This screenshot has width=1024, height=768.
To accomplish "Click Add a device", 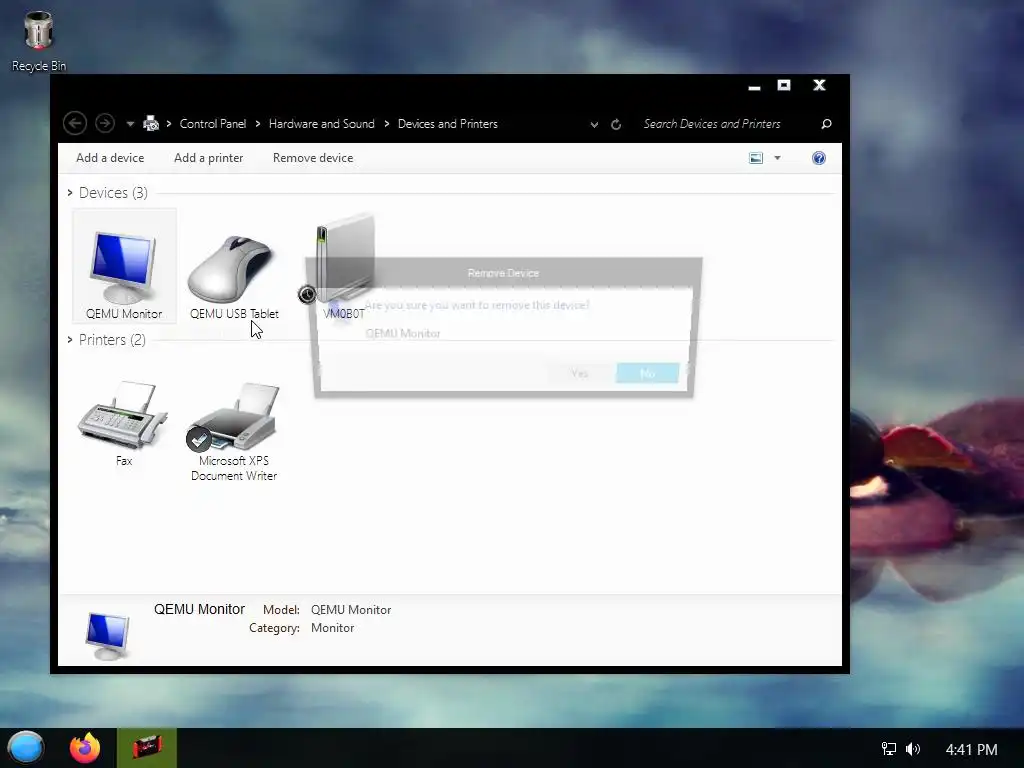I will click(x=110, y=158).
